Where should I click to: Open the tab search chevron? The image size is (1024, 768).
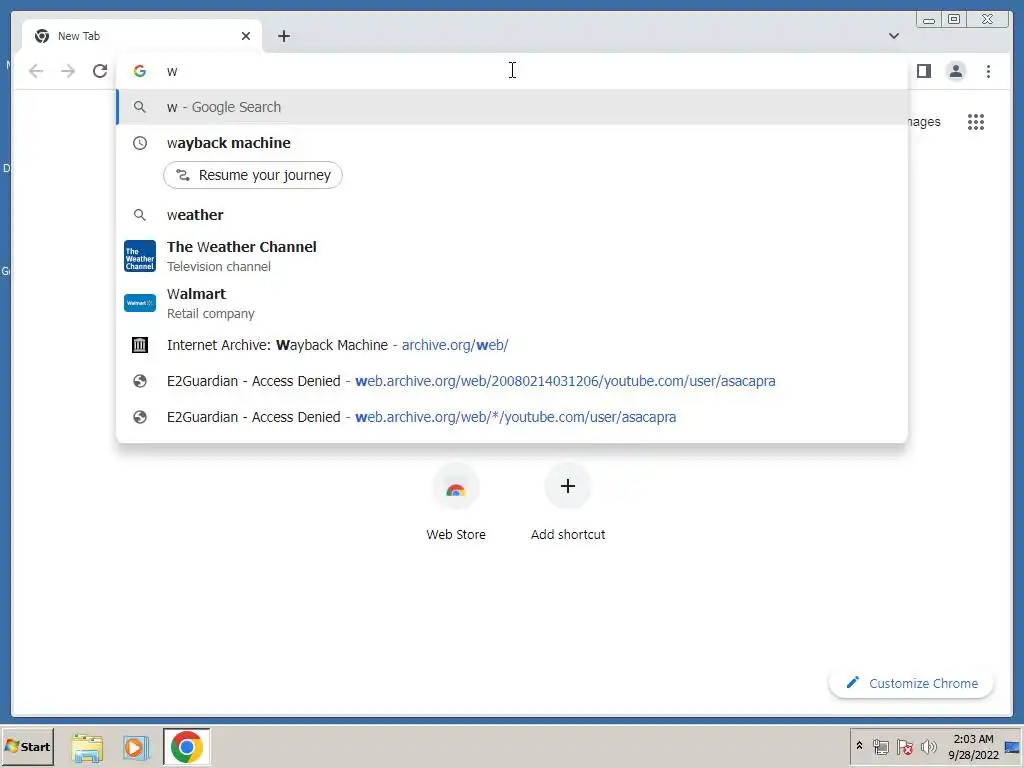click(x=893, y=36)
